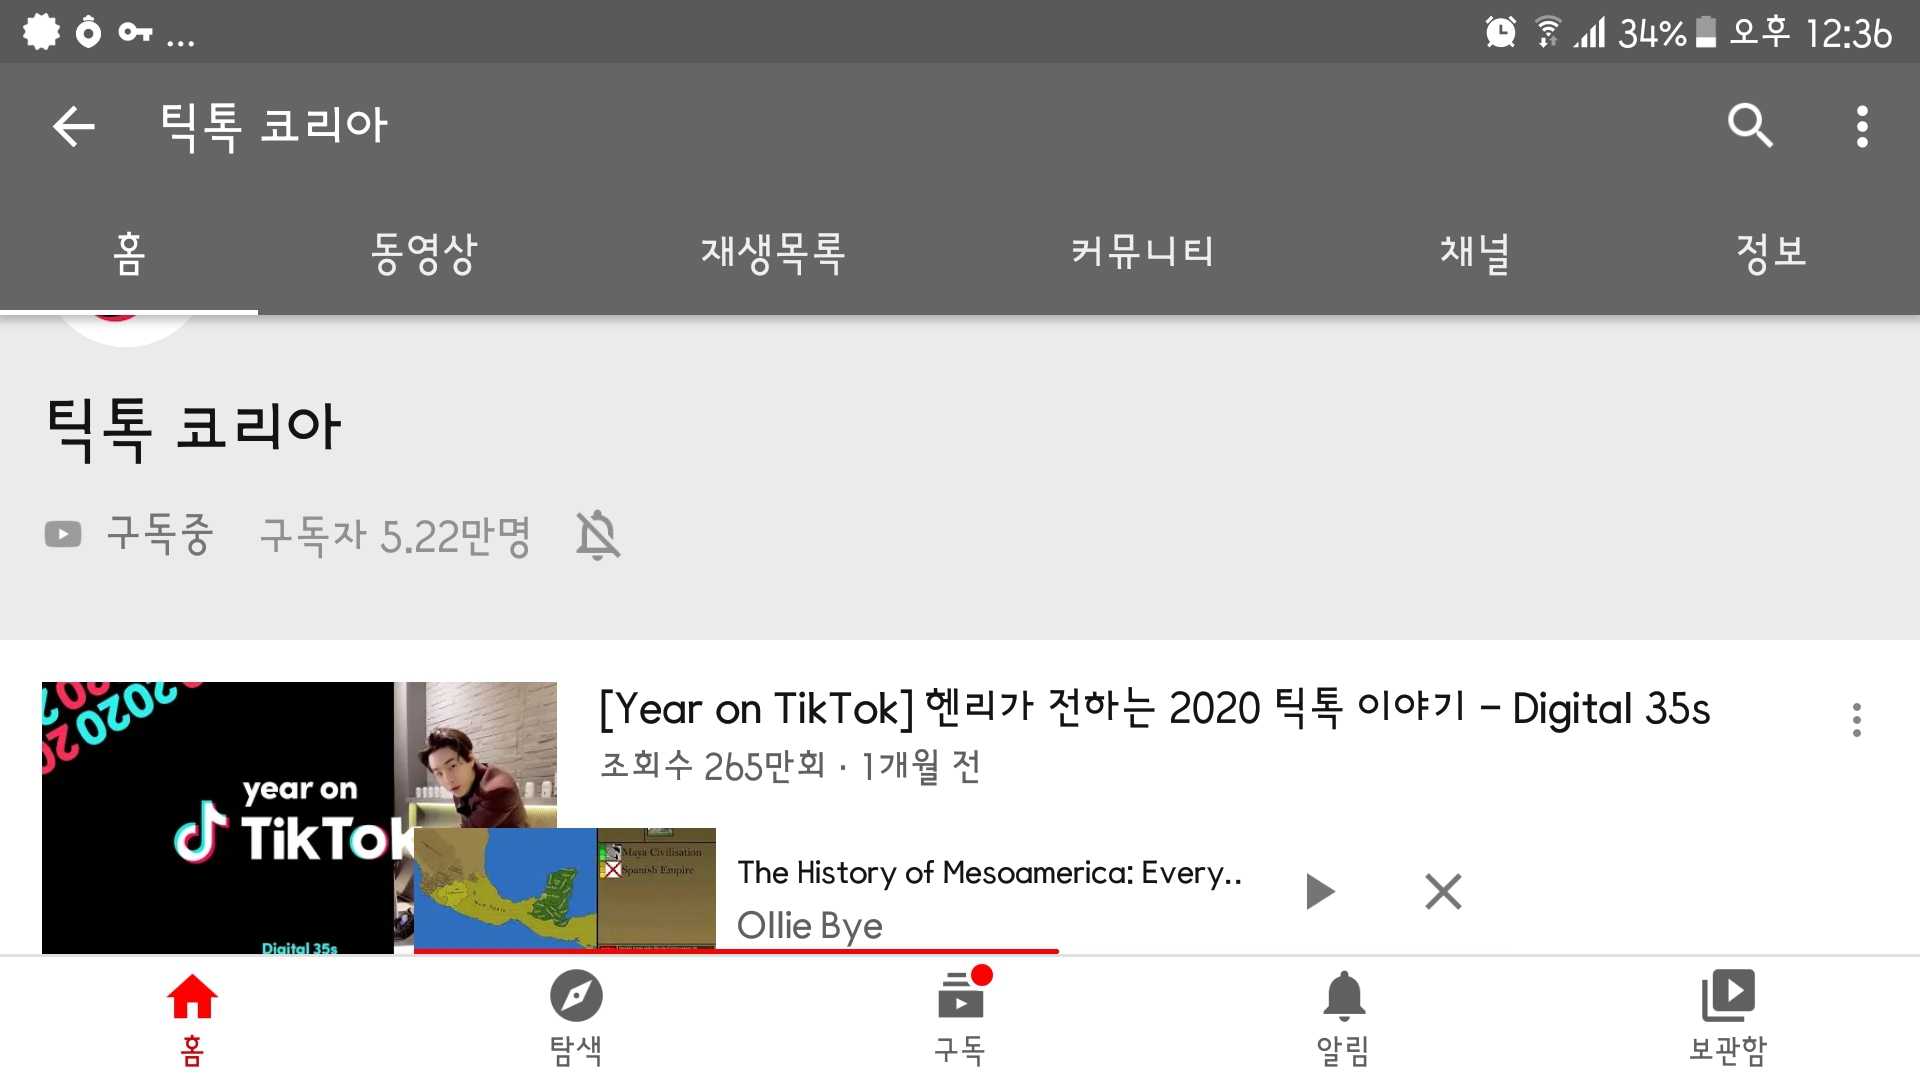Open the 정보 tab
Viewport: 1920px width, 1080px height.
point(1771,252)
